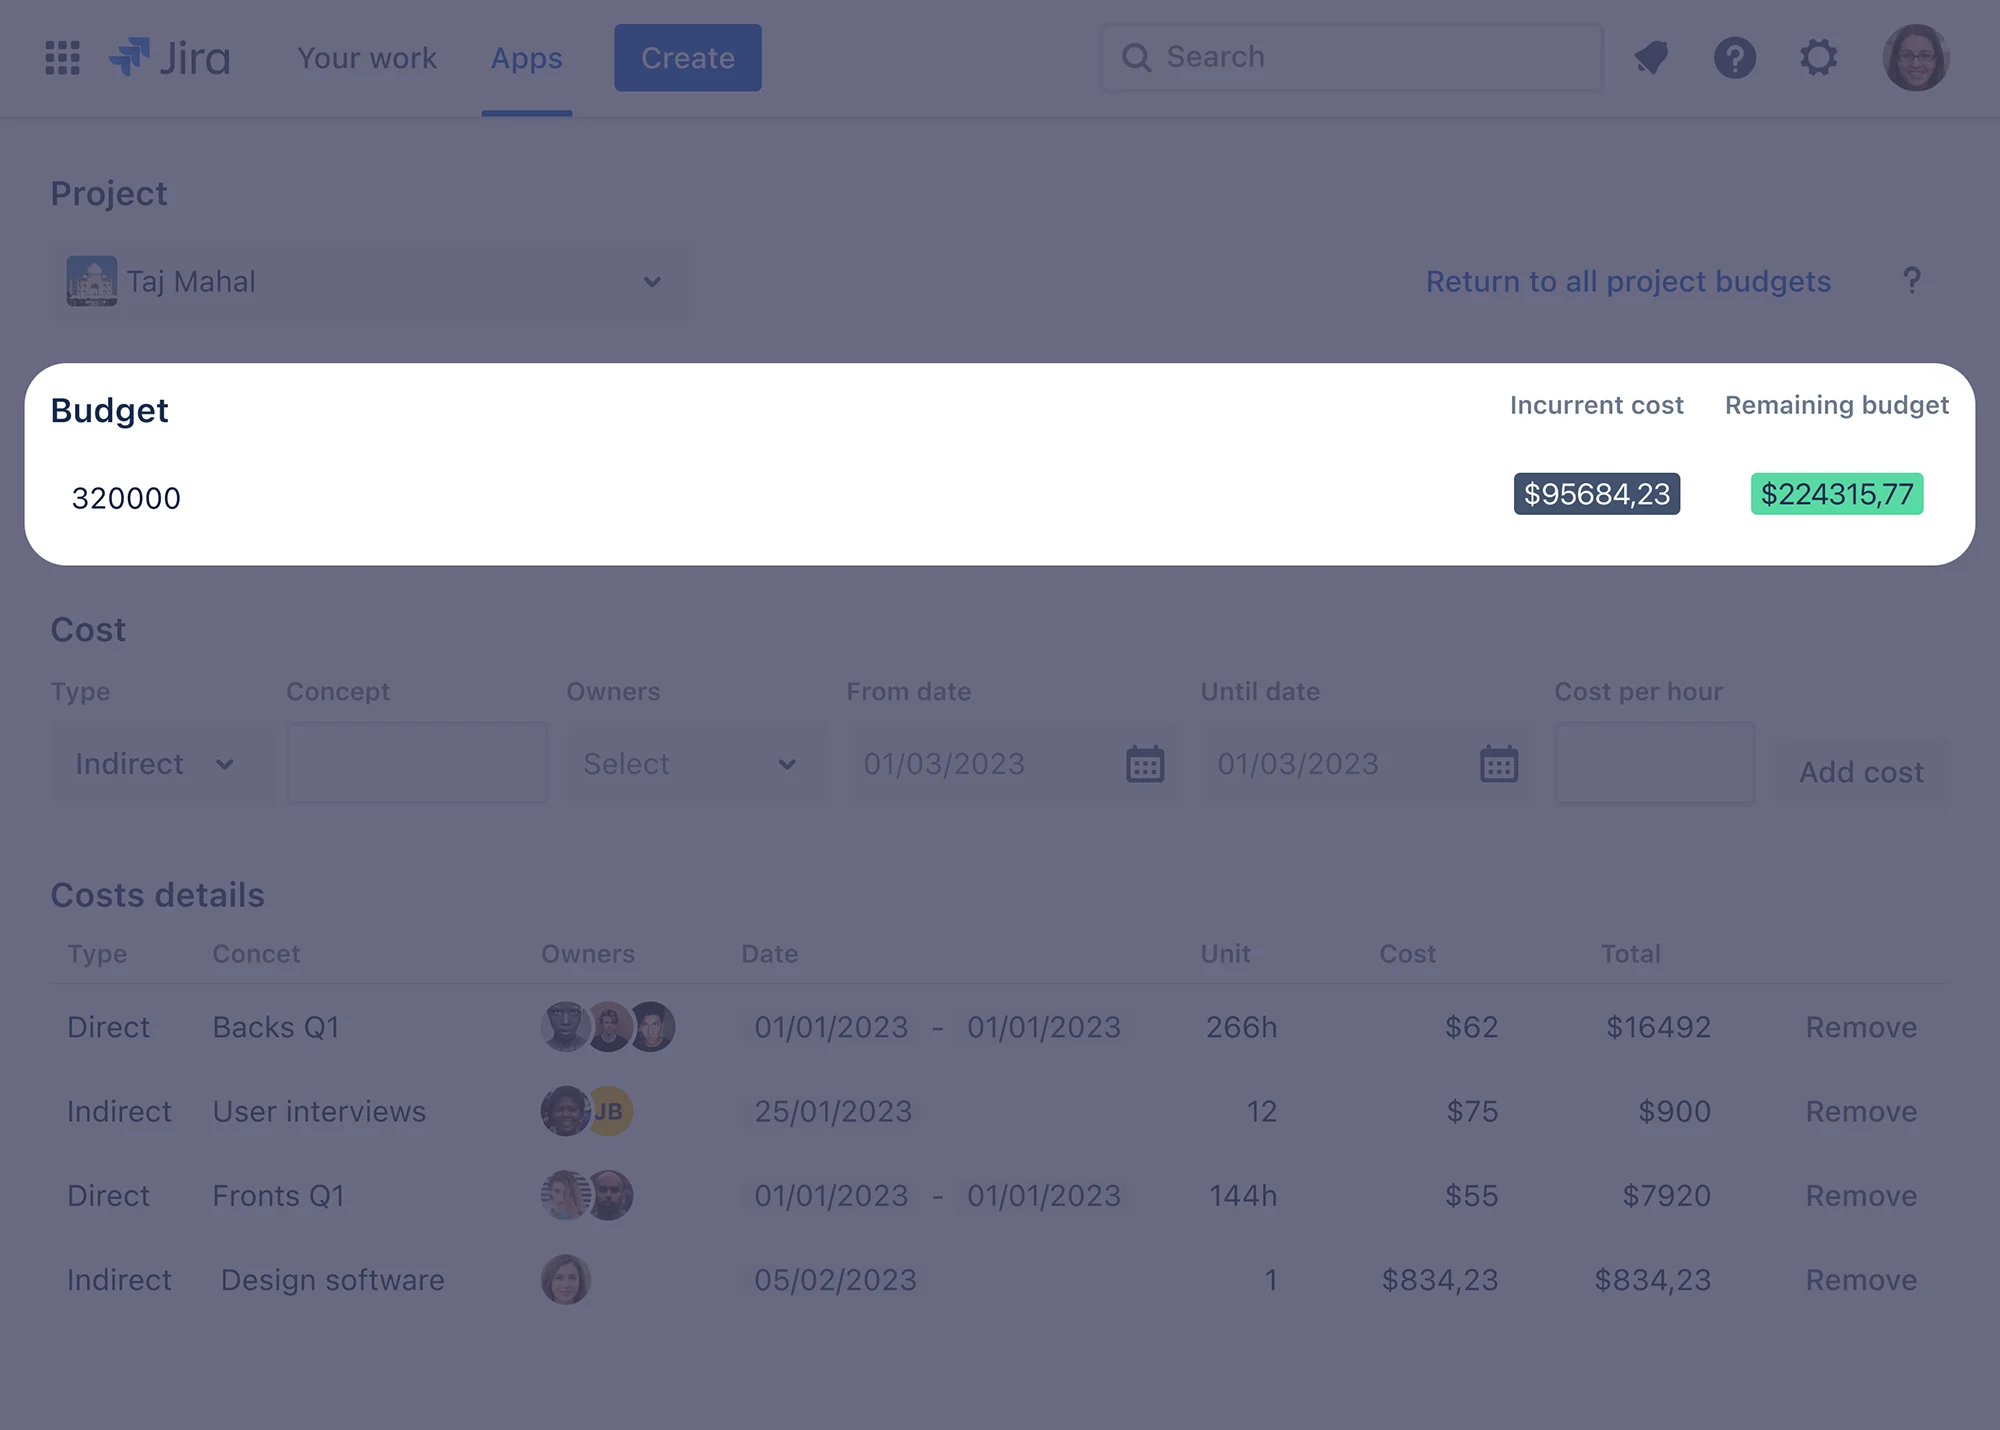Click the Concept input field

[417, 763]
